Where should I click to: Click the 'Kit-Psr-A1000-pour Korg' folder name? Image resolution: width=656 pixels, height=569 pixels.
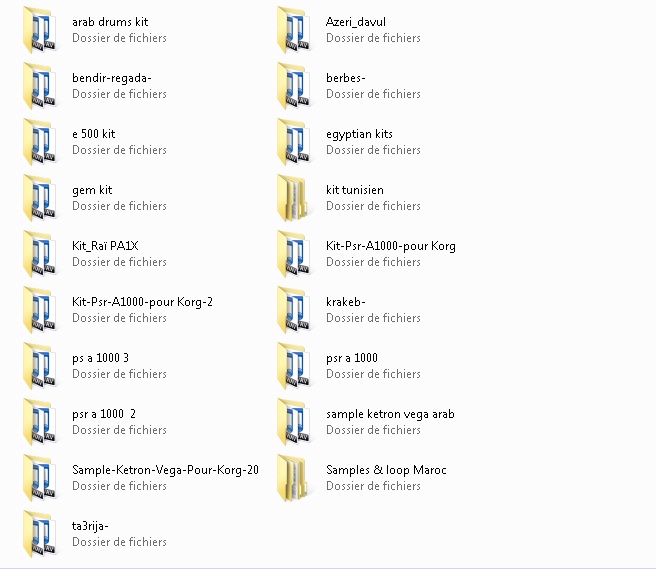(x=391, y=246)
